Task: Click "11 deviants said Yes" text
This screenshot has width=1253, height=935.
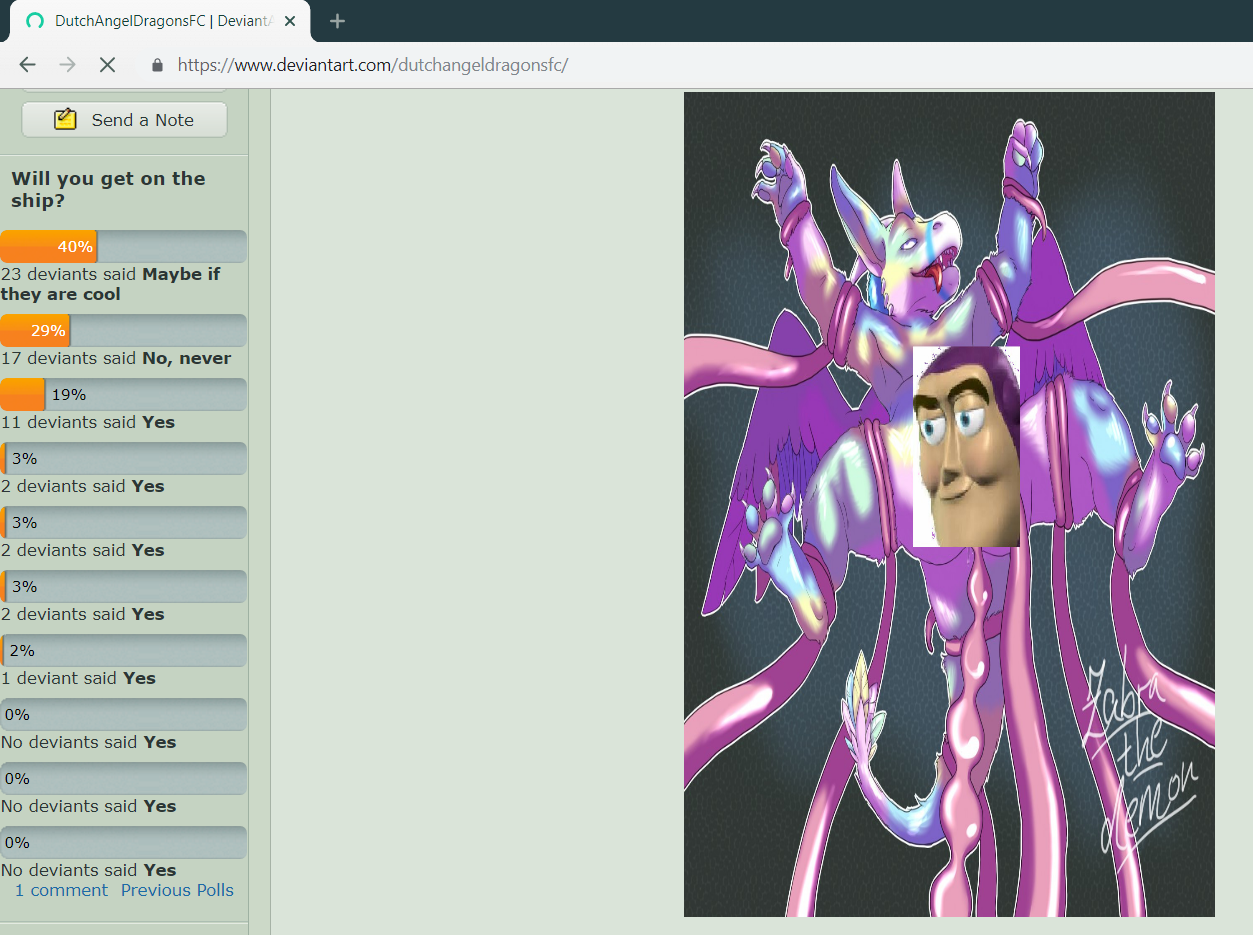Action: click(x=88, y=422)
